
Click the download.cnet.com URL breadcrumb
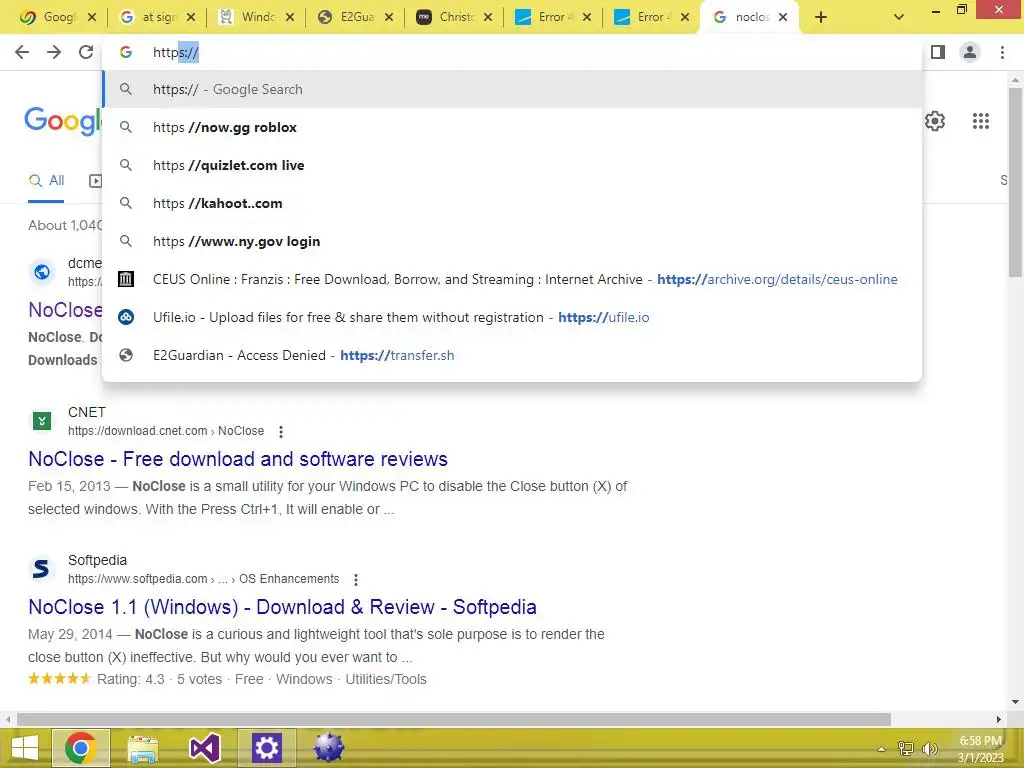pyautogui.click(x=166, y=431)
